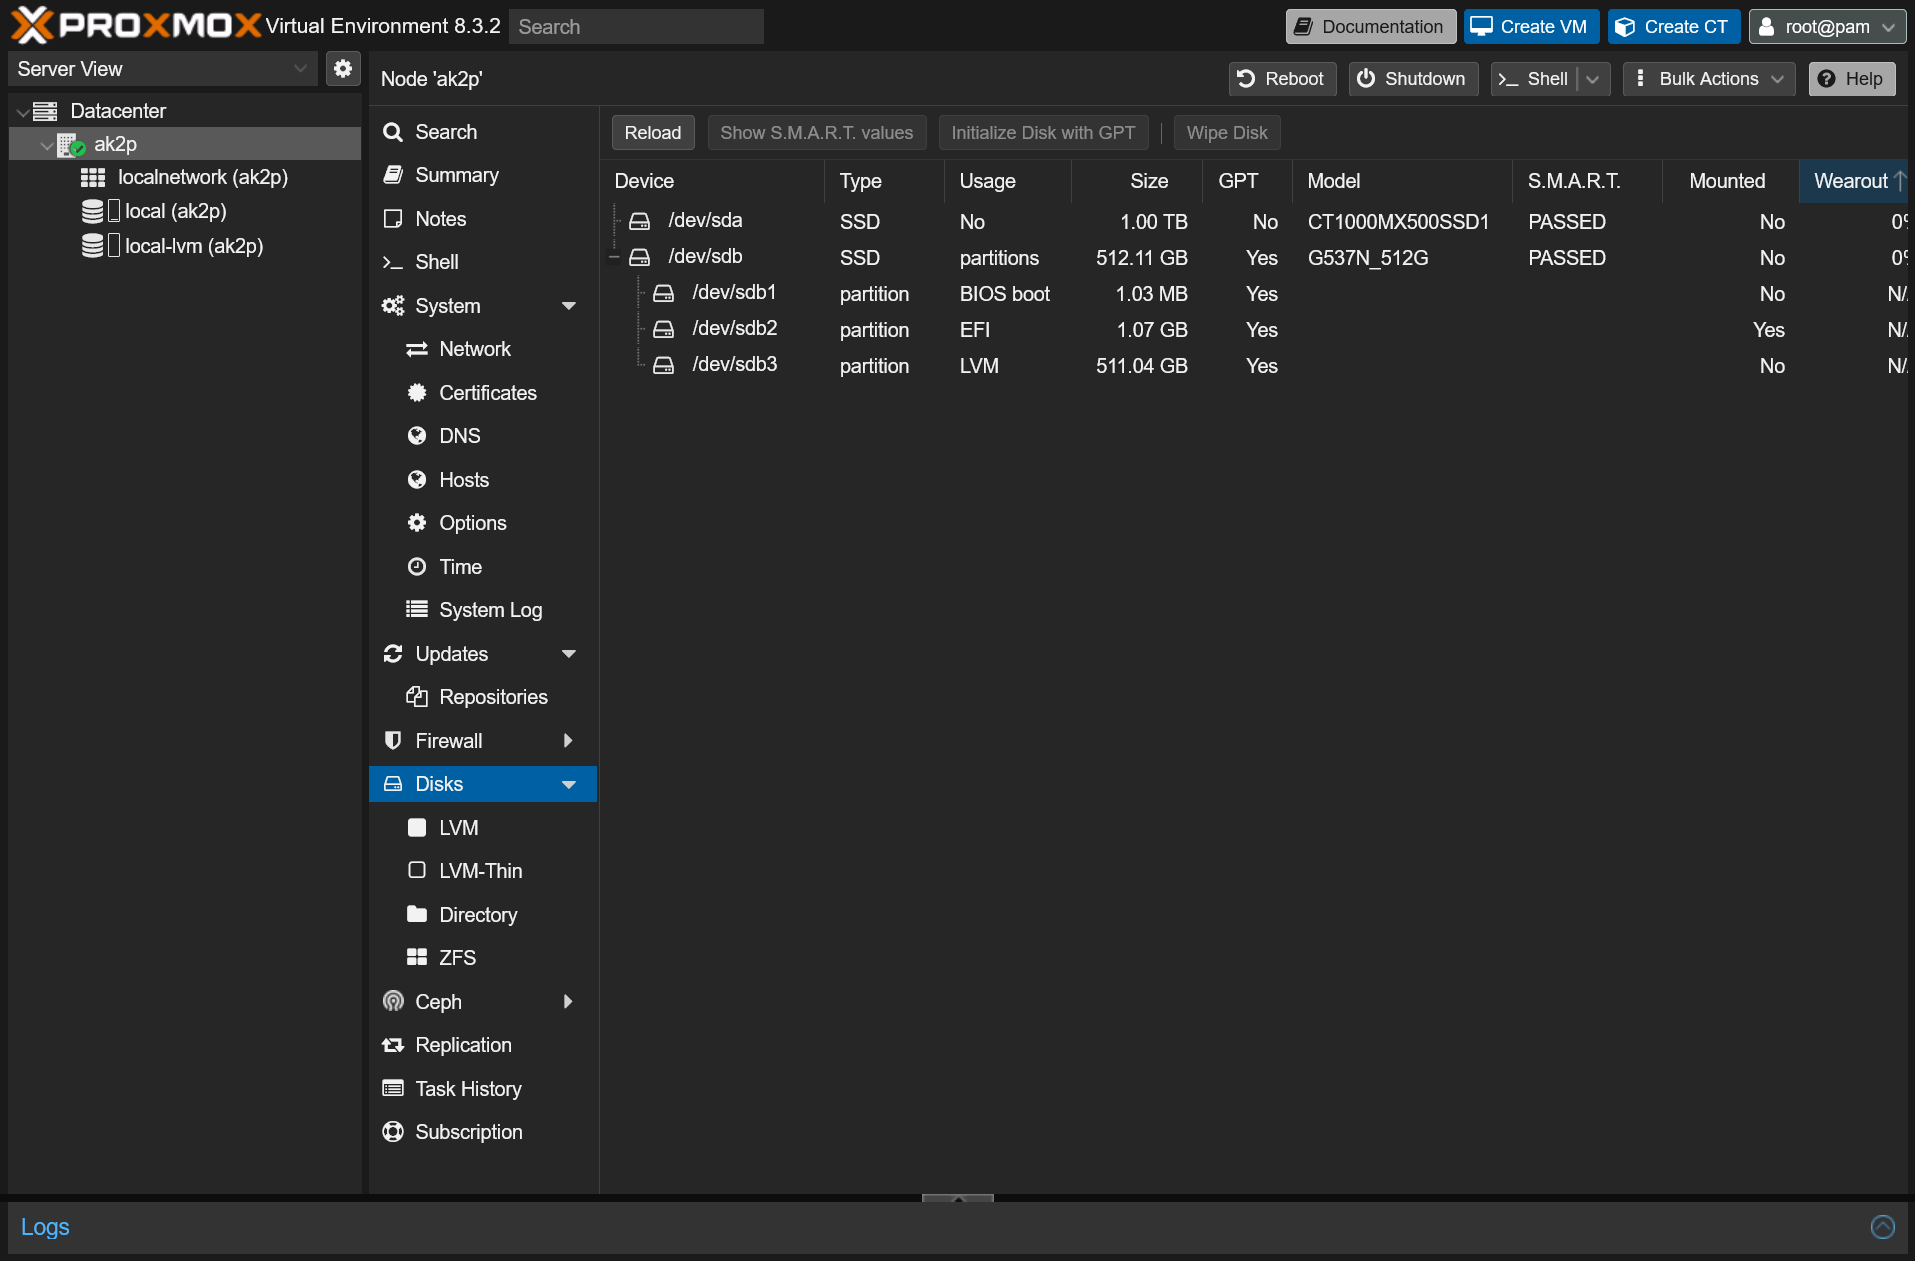This screenshot has height=1261, width=1915.
Task: Open the Summary menu item
Action: pyautogui.click(x=483, y=175)
